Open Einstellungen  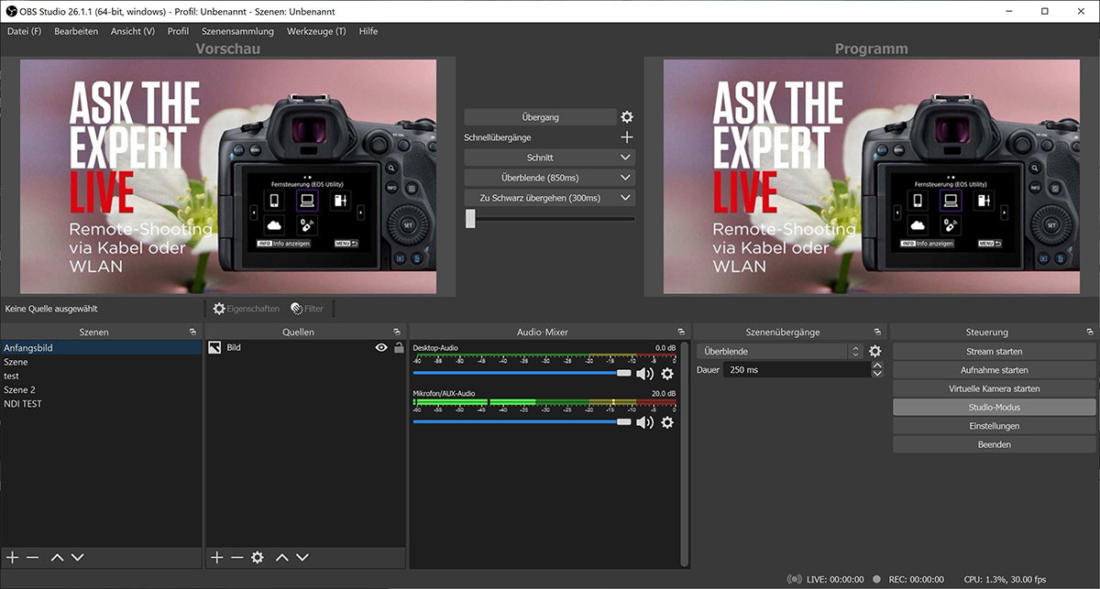[x=994, y=426]
